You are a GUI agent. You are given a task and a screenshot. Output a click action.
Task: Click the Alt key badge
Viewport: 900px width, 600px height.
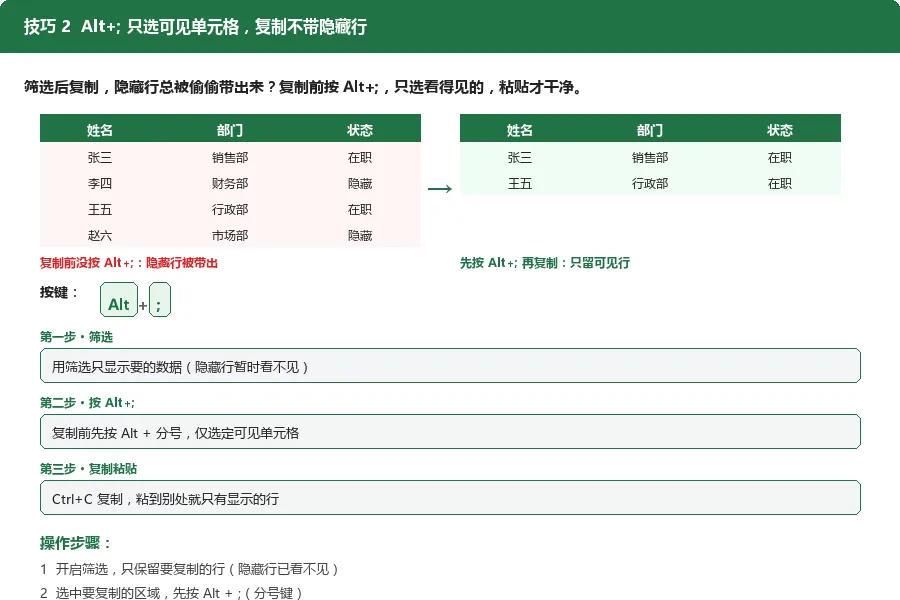click(x=119, y=300)
